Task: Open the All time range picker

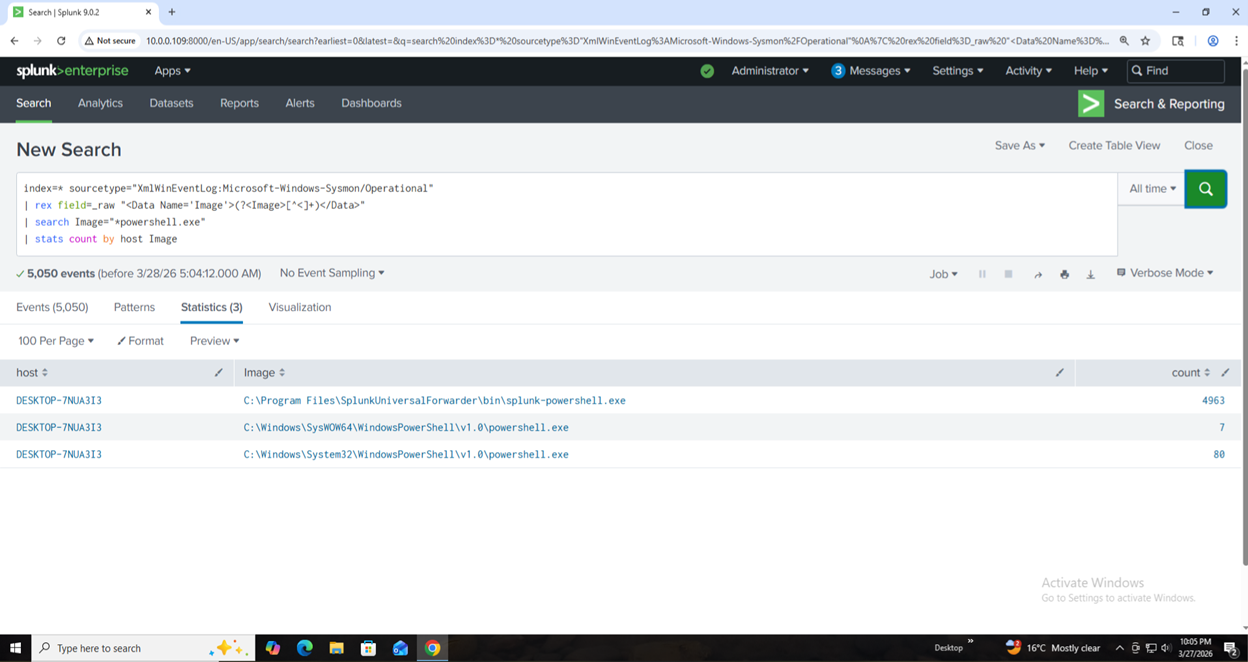Action: (1150, 189)
